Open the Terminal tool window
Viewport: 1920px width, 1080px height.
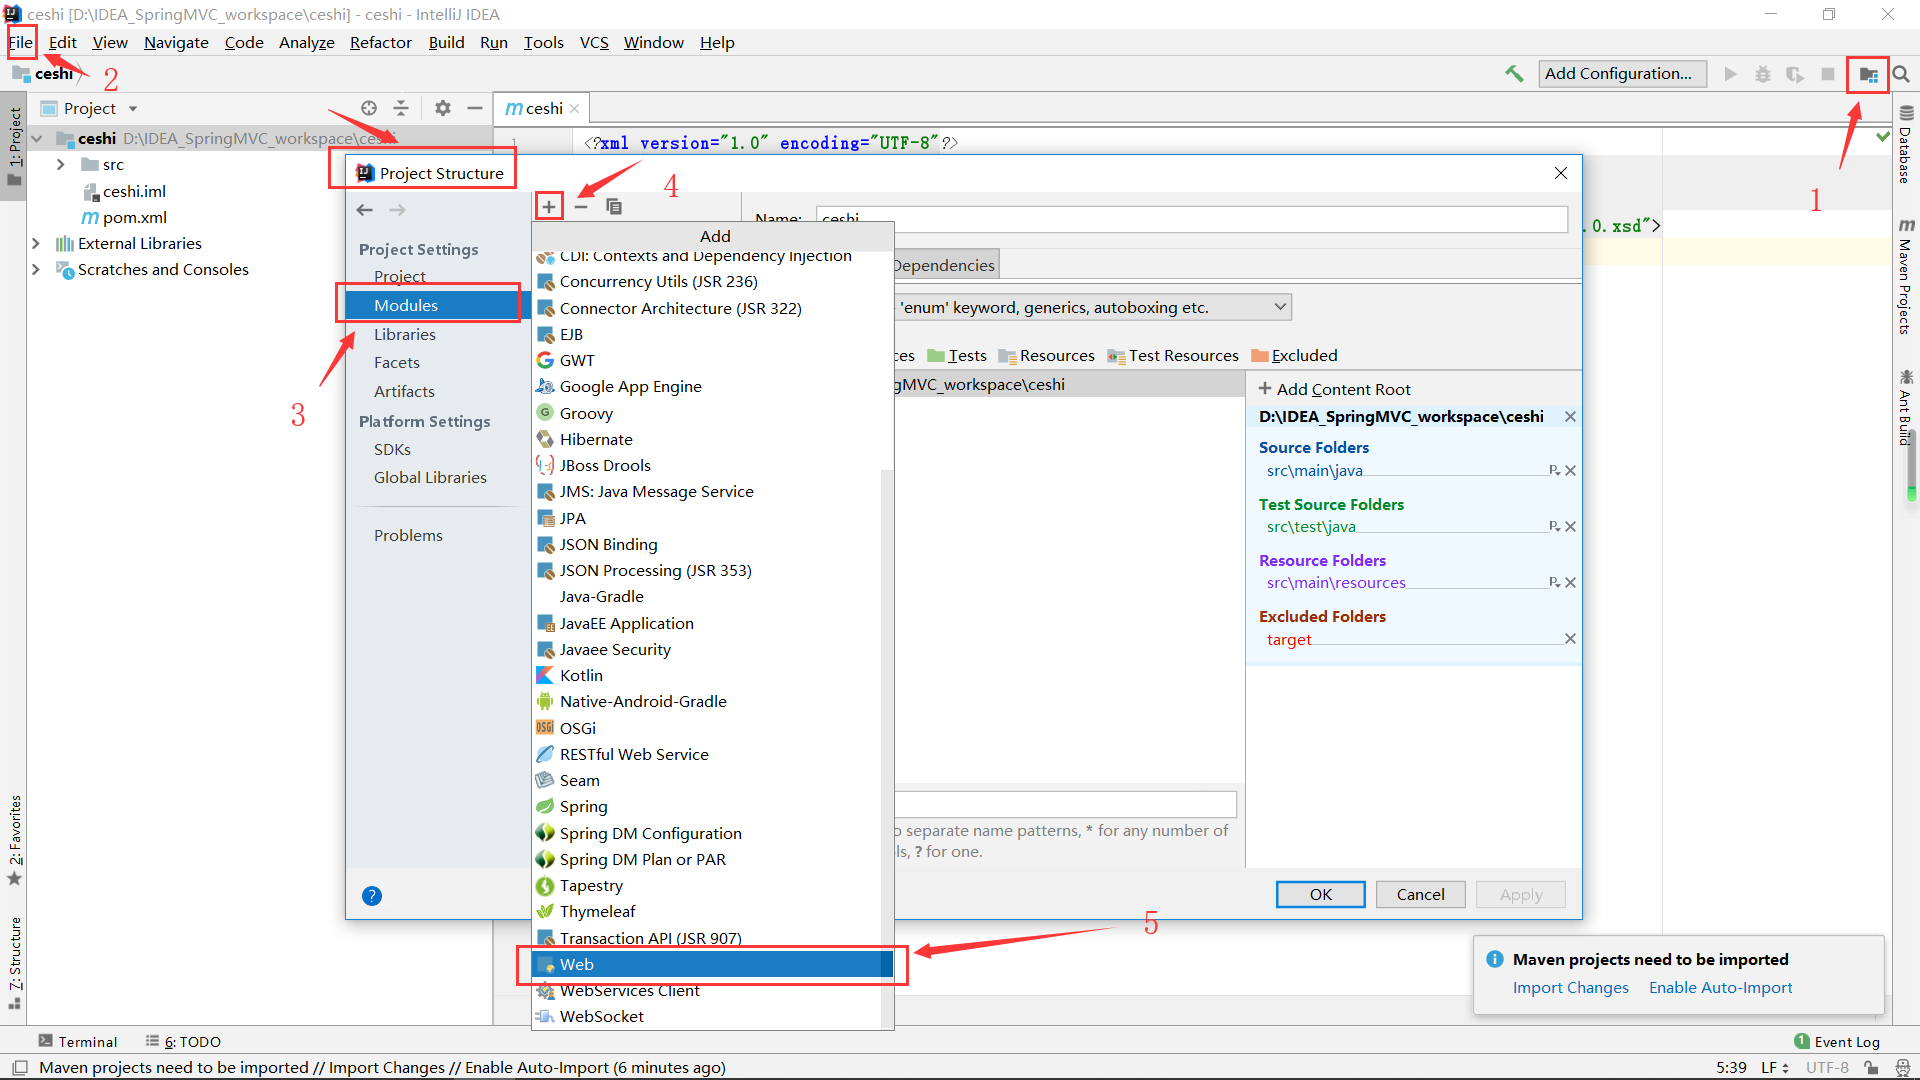tap(77, 1041)
